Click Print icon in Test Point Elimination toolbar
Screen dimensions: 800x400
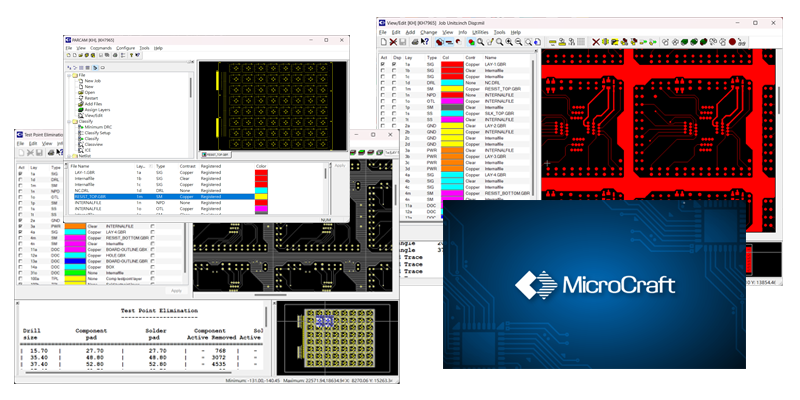[x=51, y=153]
